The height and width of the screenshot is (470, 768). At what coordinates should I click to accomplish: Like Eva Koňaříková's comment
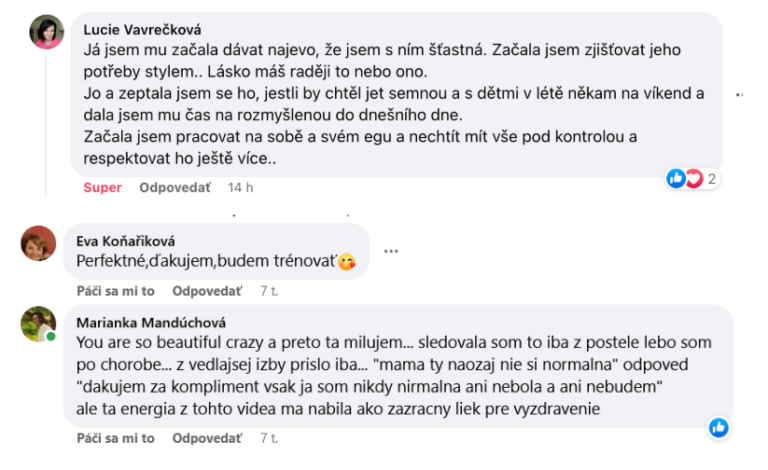115,291
